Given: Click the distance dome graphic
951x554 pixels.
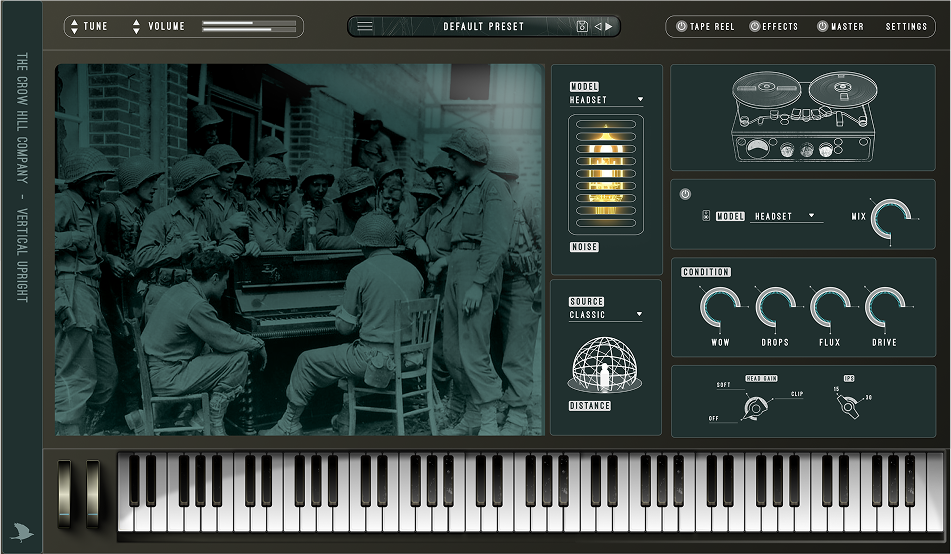Looking at the screenshot, I should [604, 365].
